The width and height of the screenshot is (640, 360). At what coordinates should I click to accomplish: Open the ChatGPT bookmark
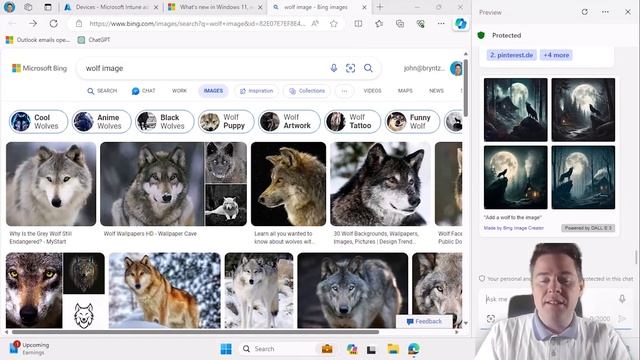click(94, 40)
